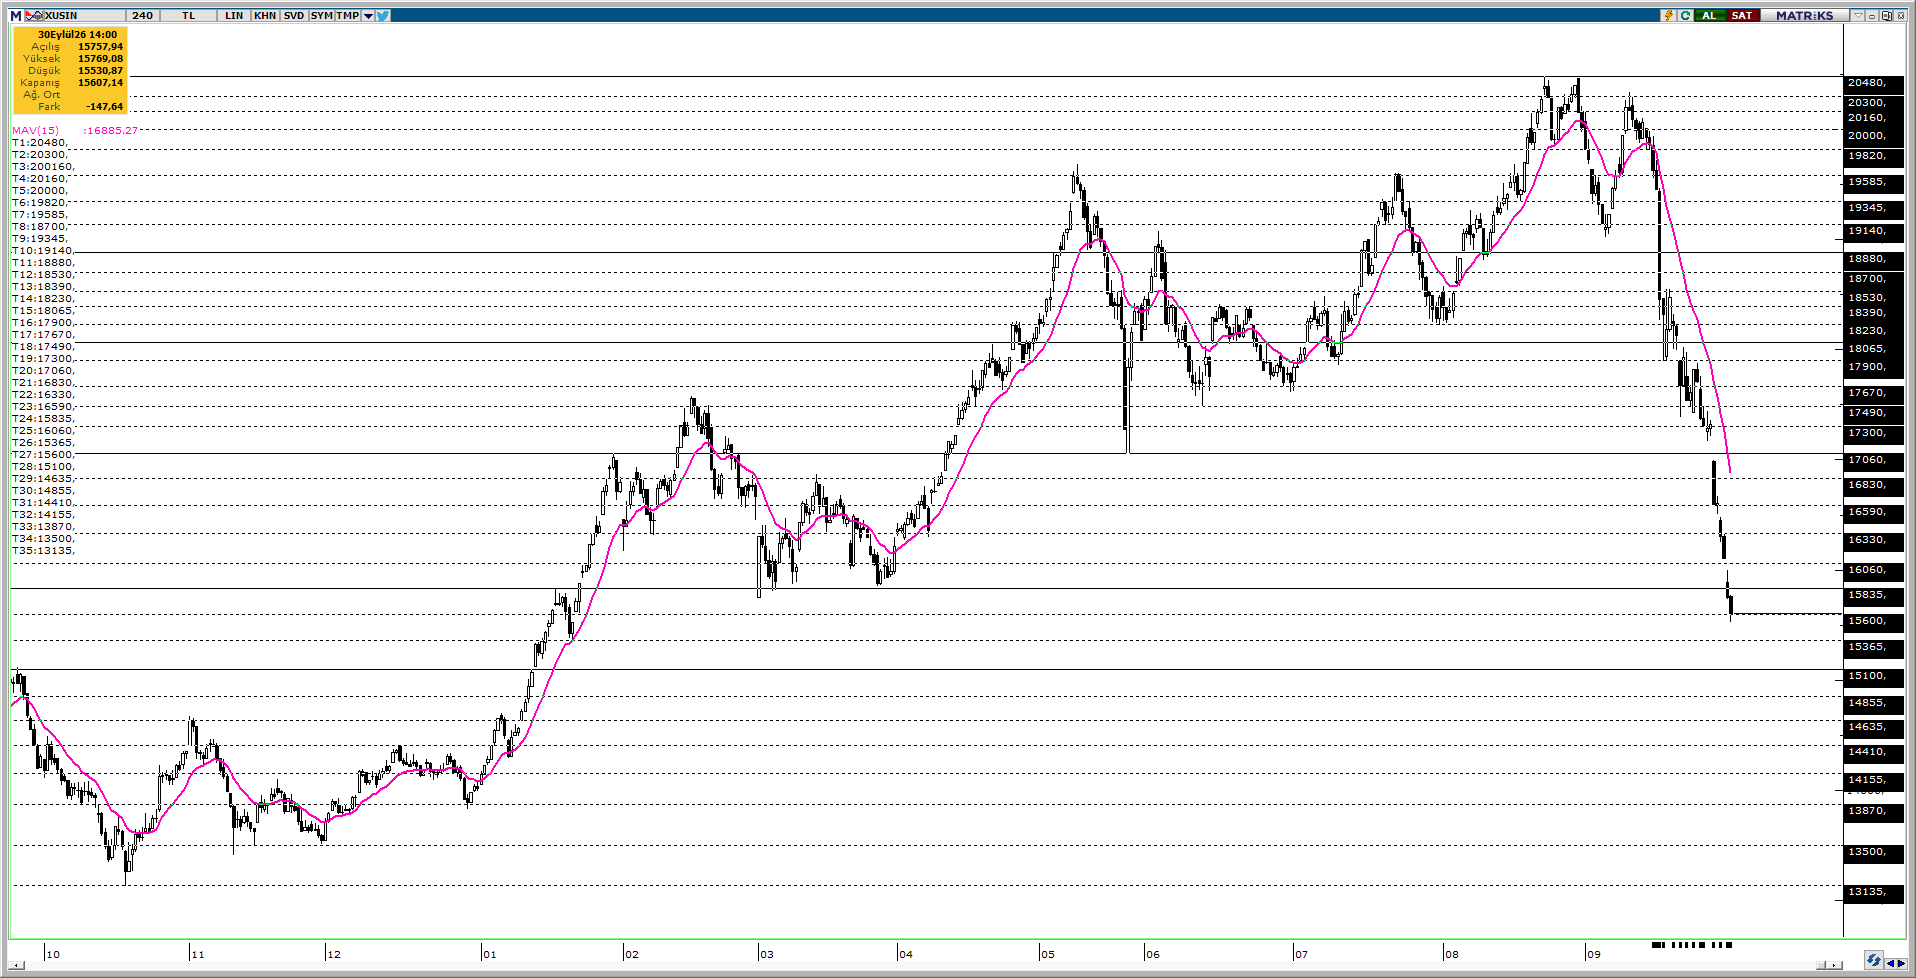
Task: Click the Matriks M logo icon
Action: tap(16, 16)
